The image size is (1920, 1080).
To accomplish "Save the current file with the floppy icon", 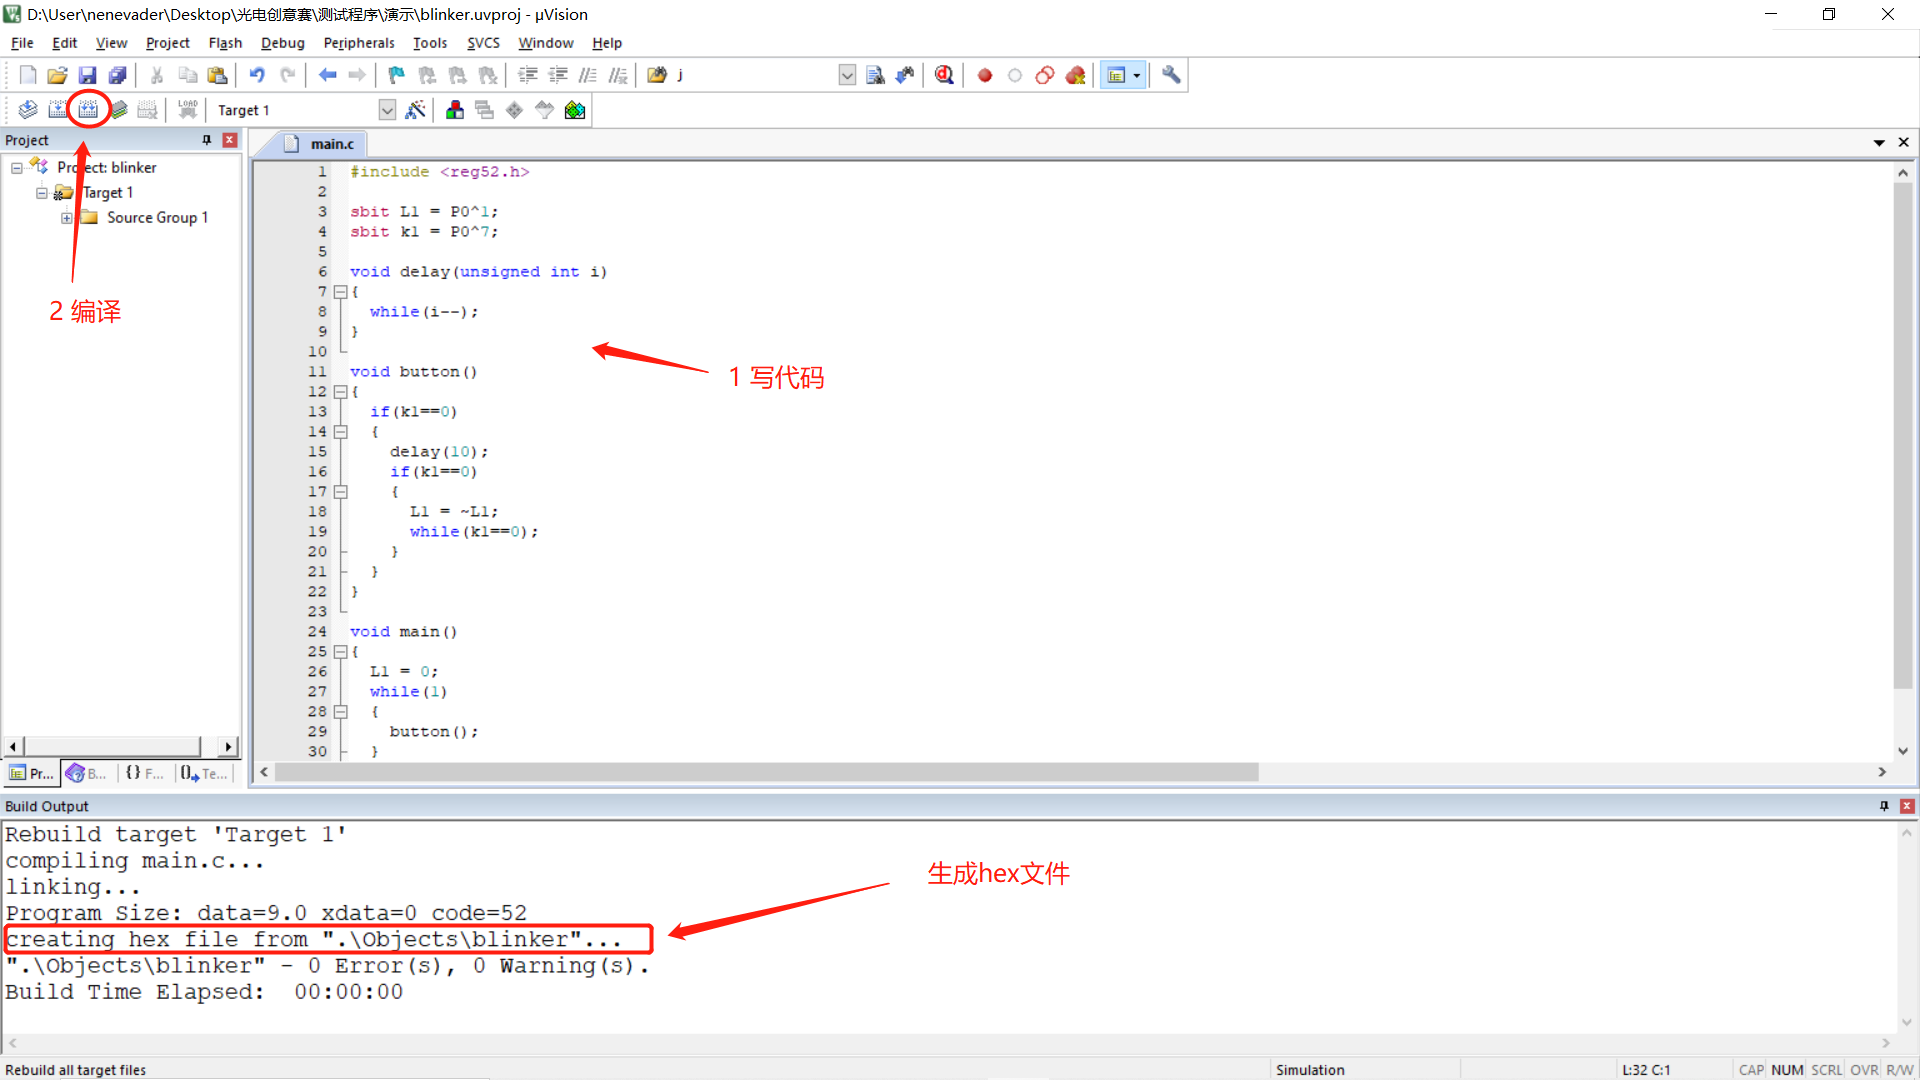I will coord(88,75).
